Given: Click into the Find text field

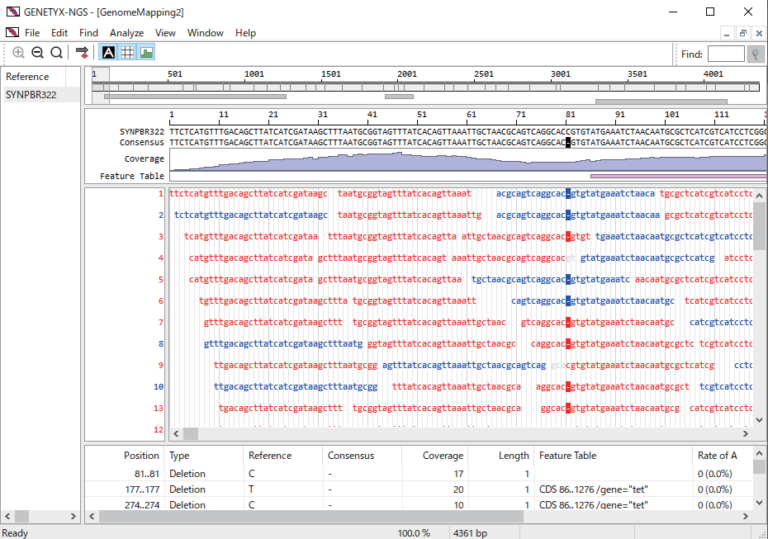Looking at the screenshot, I should (726, 54).
